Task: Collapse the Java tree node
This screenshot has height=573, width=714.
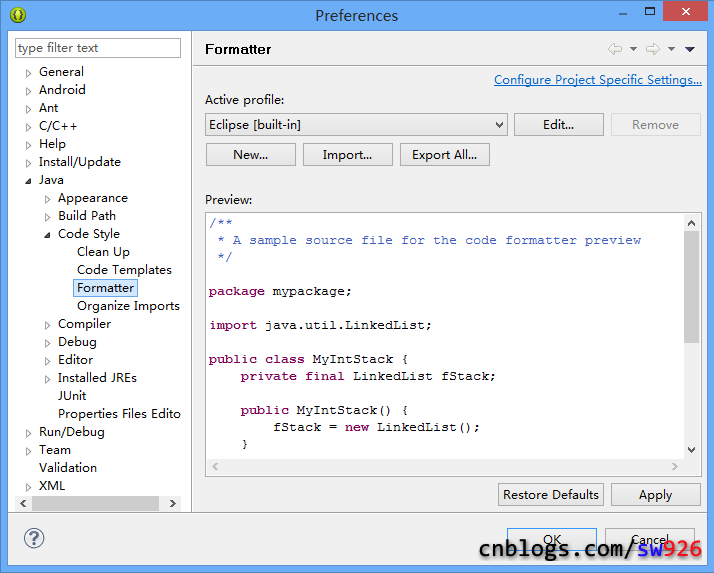Action: [29, 181]
